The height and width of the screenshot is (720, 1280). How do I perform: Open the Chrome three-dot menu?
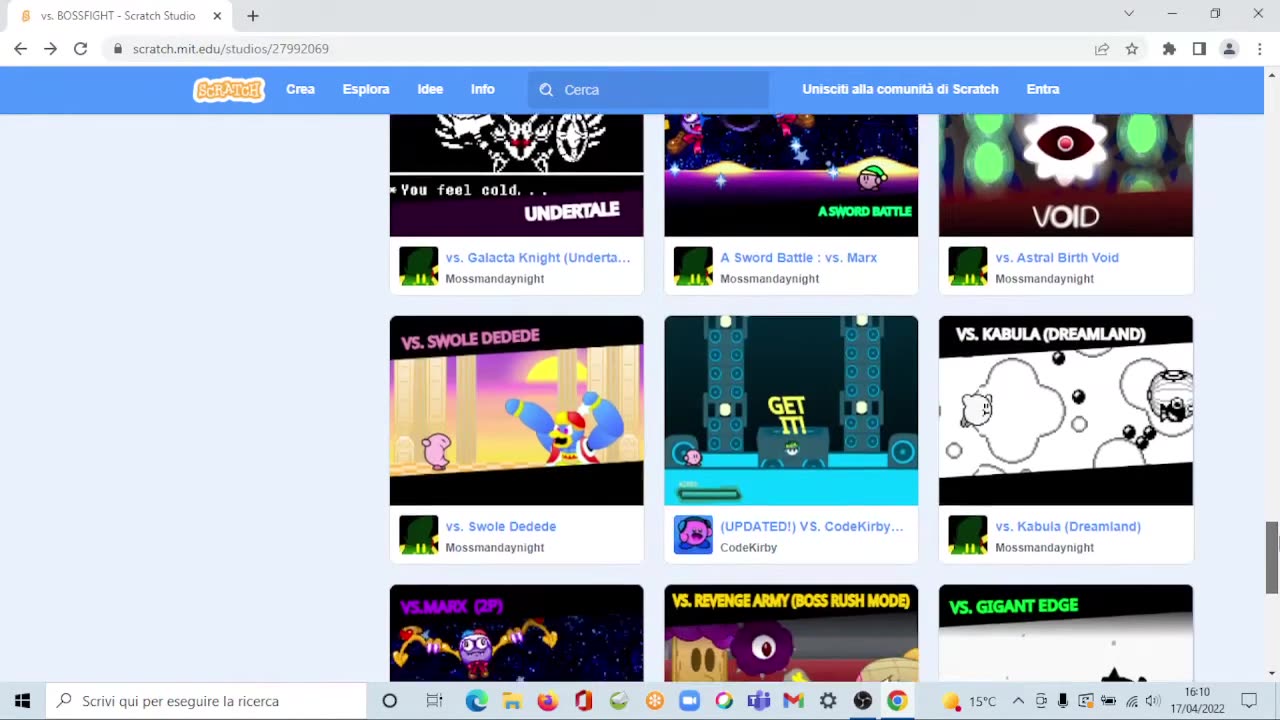tap(1258, 48)
